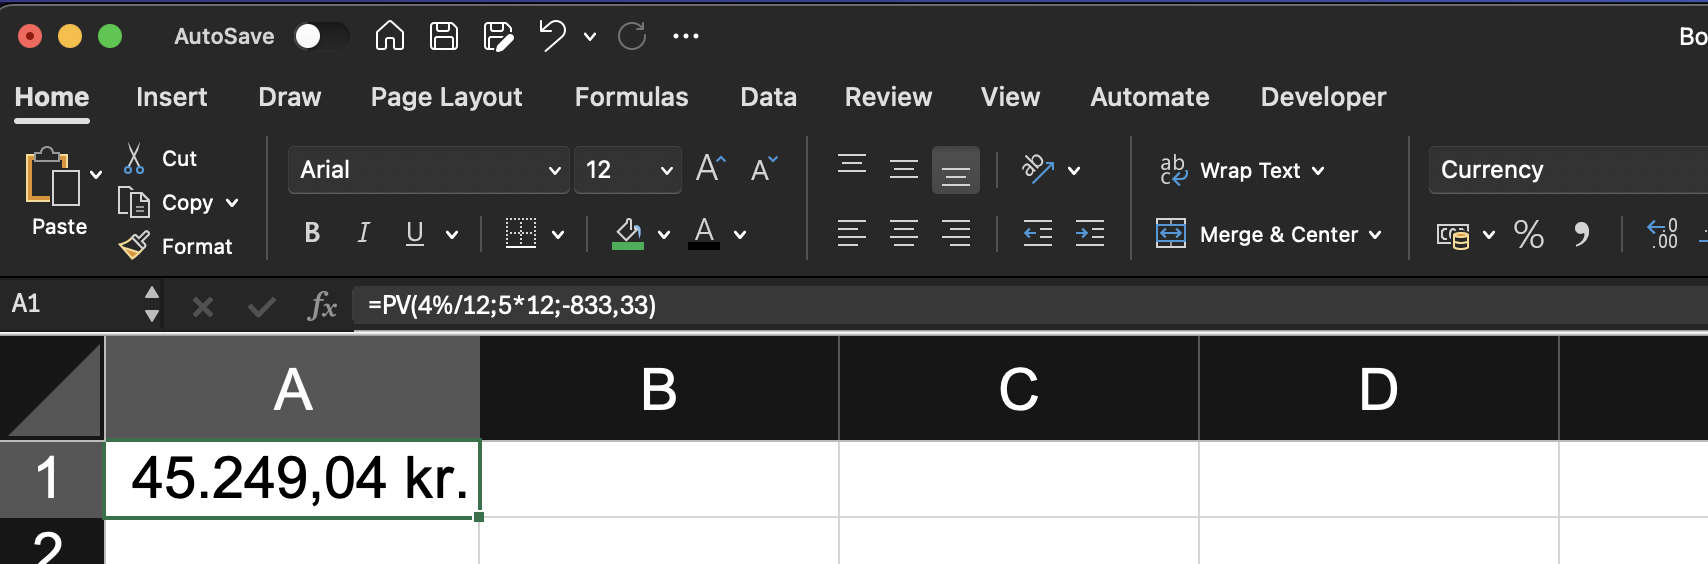Viewport: 1708px width, 564px height.
Task: Open the Page Layout tab
Action: coord(446,97)
